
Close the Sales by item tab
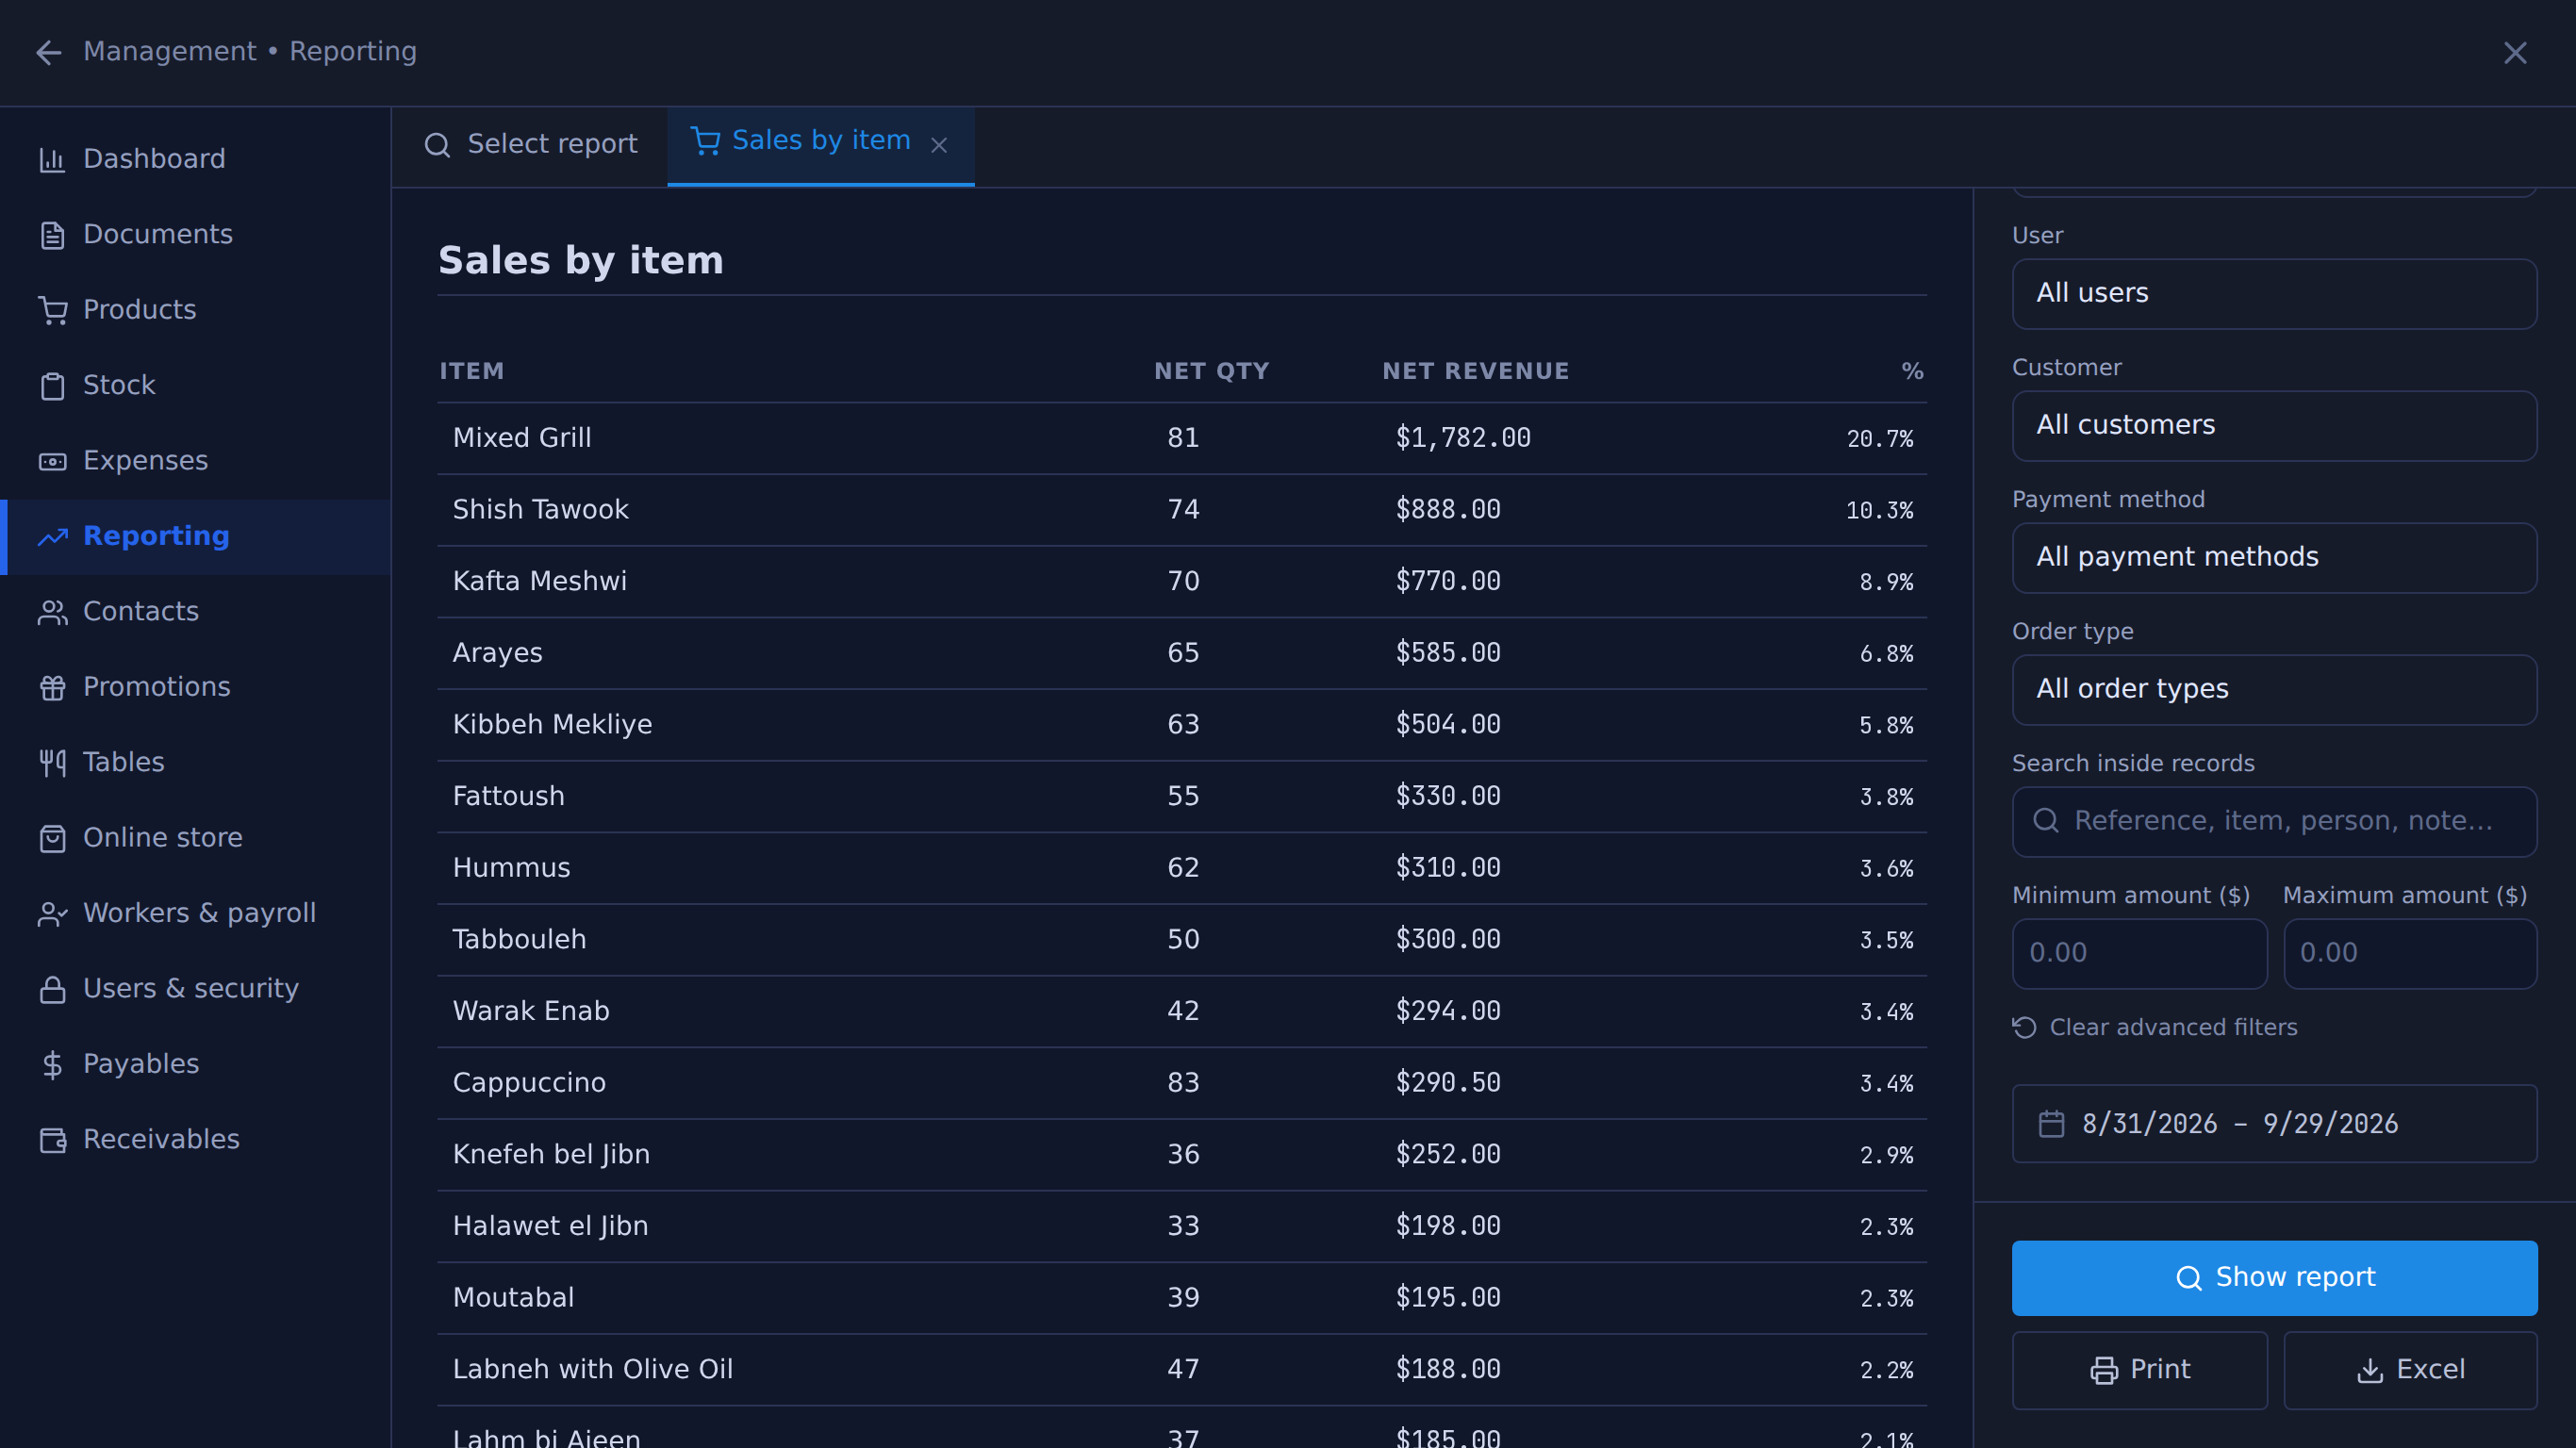[939, 145]
